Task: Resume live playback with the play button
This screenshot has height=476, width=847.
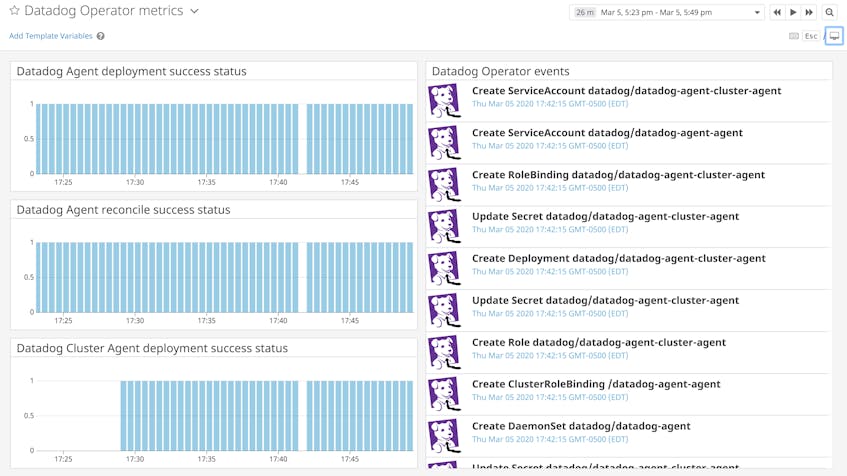Action: pos(793,12)
